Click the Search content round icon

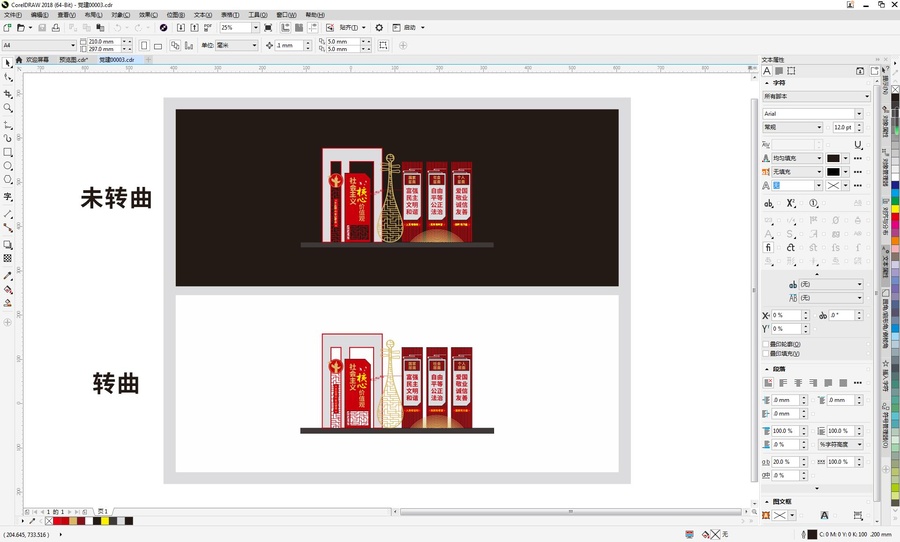tap(164, 28)
